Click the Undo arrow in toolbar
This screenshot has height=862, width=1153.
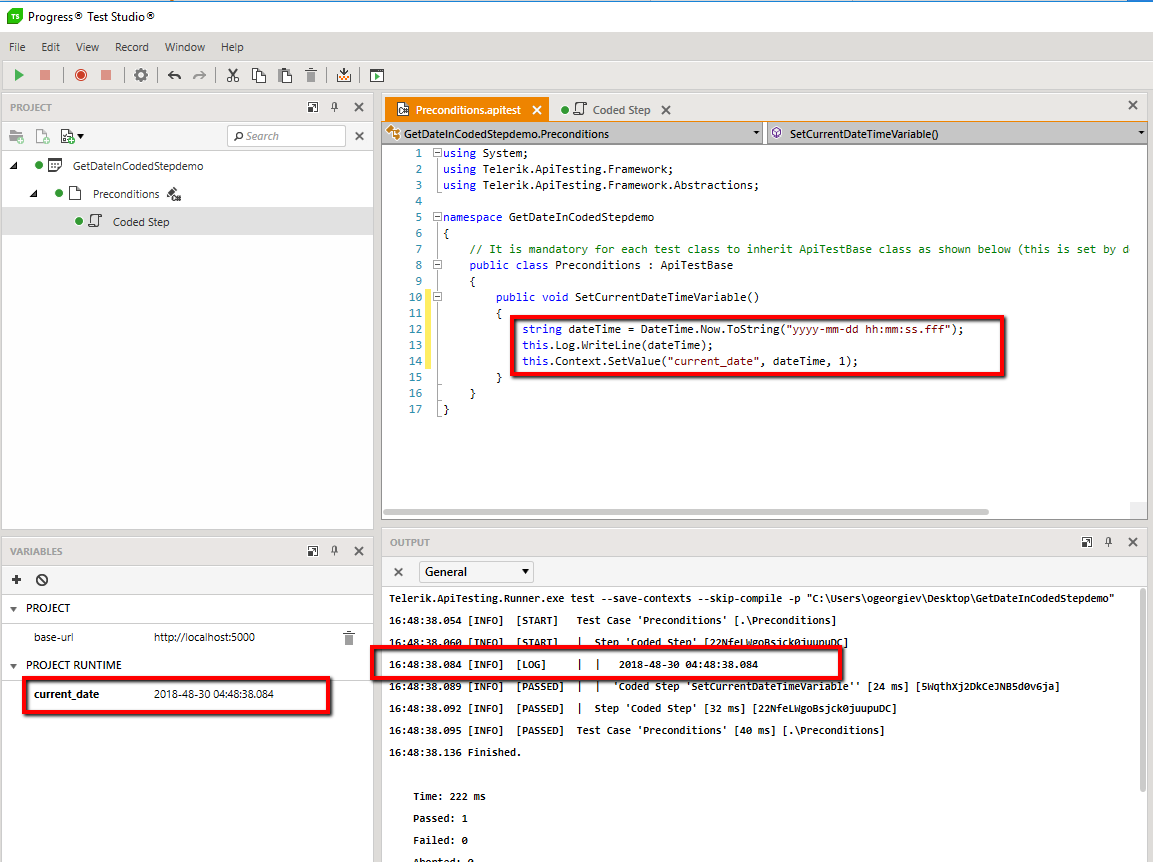[174, 75]
